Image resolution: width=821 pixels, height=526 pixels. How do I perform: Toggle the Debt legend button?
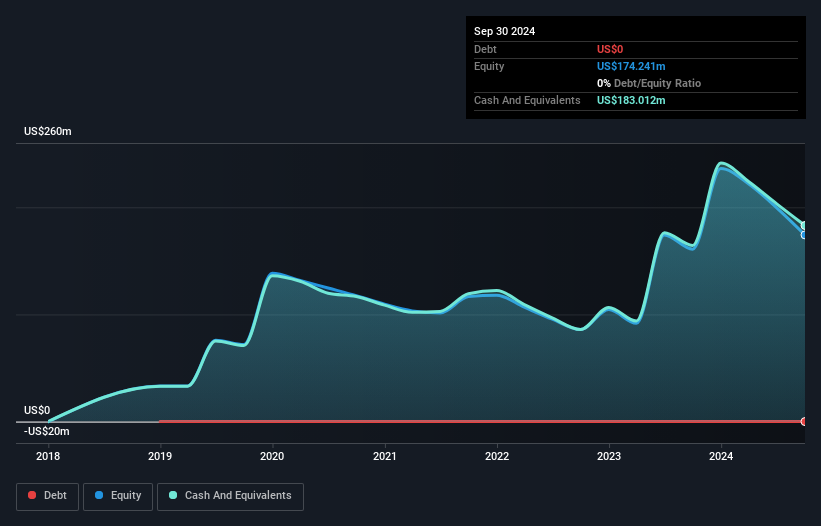[47, 496]
